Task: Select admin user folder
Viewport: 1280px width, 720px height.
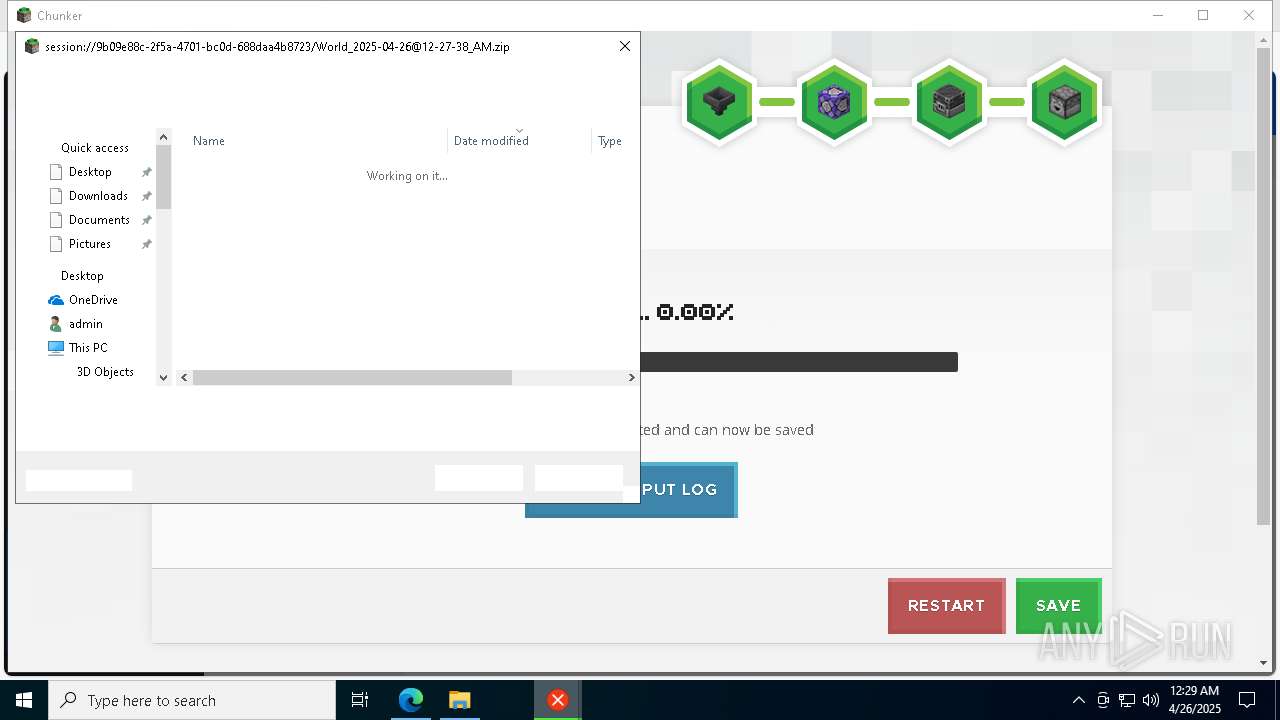Action: (x=86, y=324)
